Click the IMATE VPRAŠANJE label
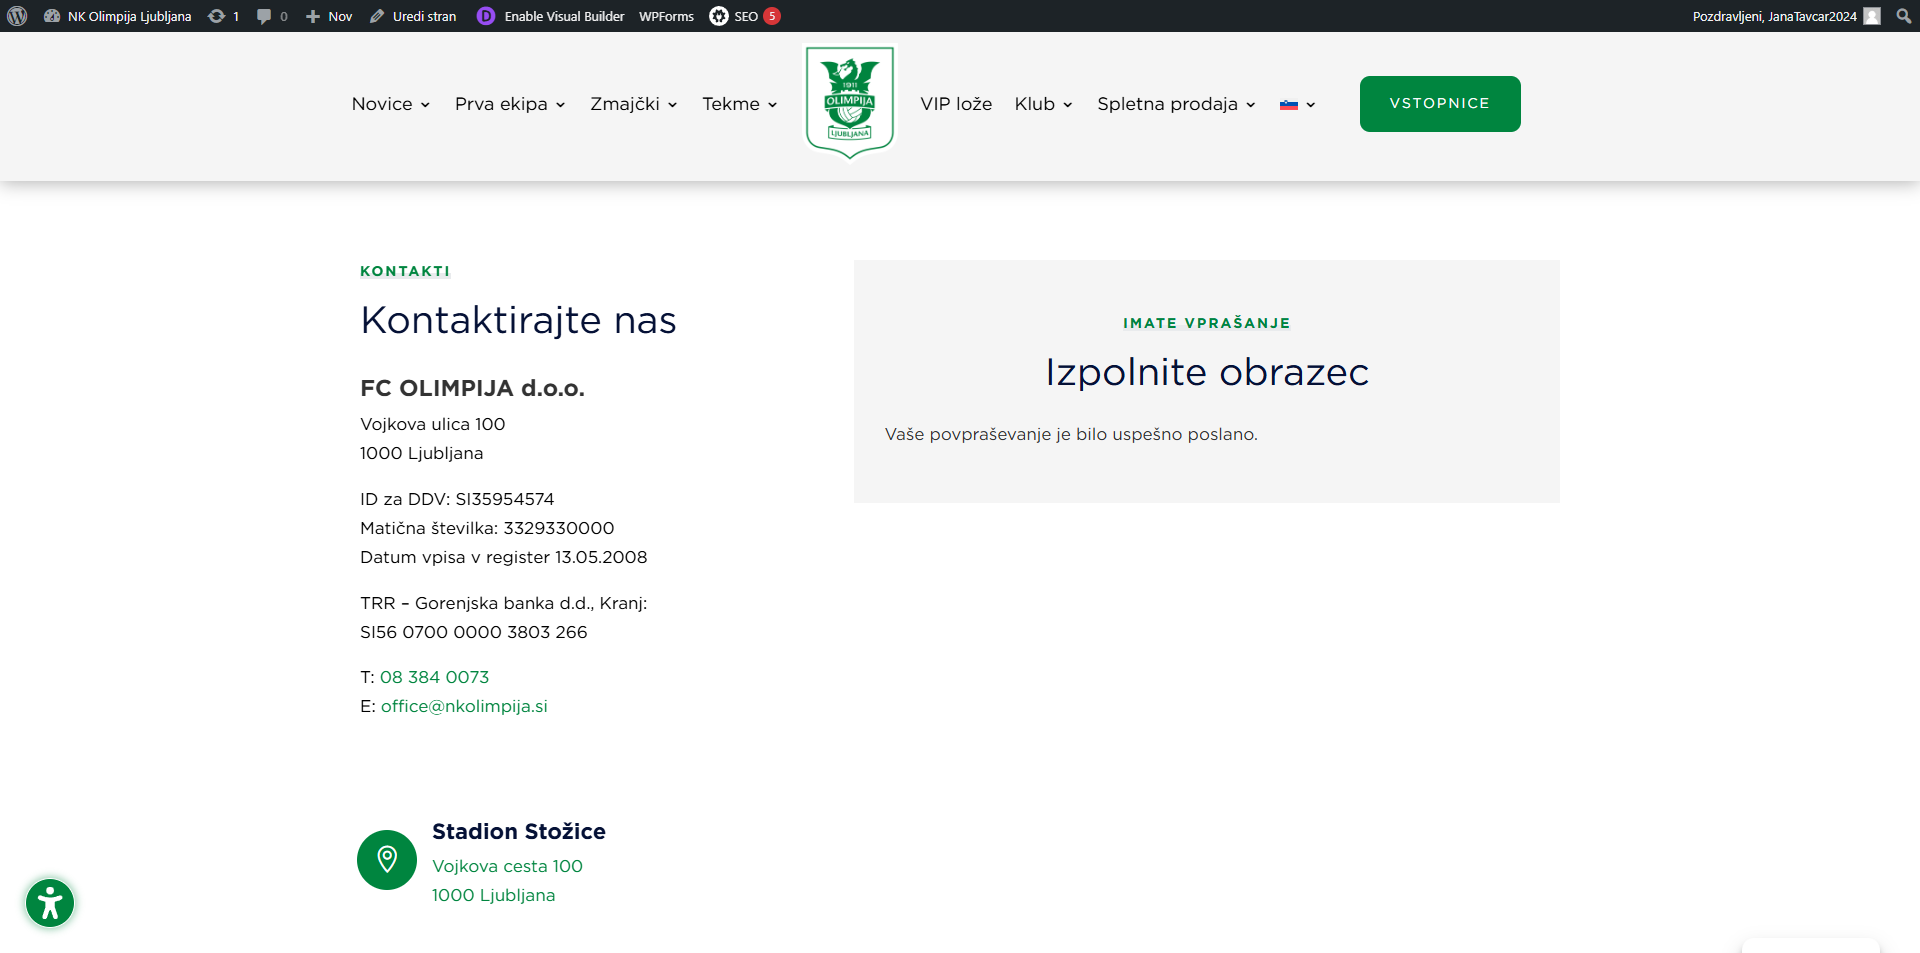Image resolution: width=1920 pixels, height=953 pixels. tap(1207, 323)
